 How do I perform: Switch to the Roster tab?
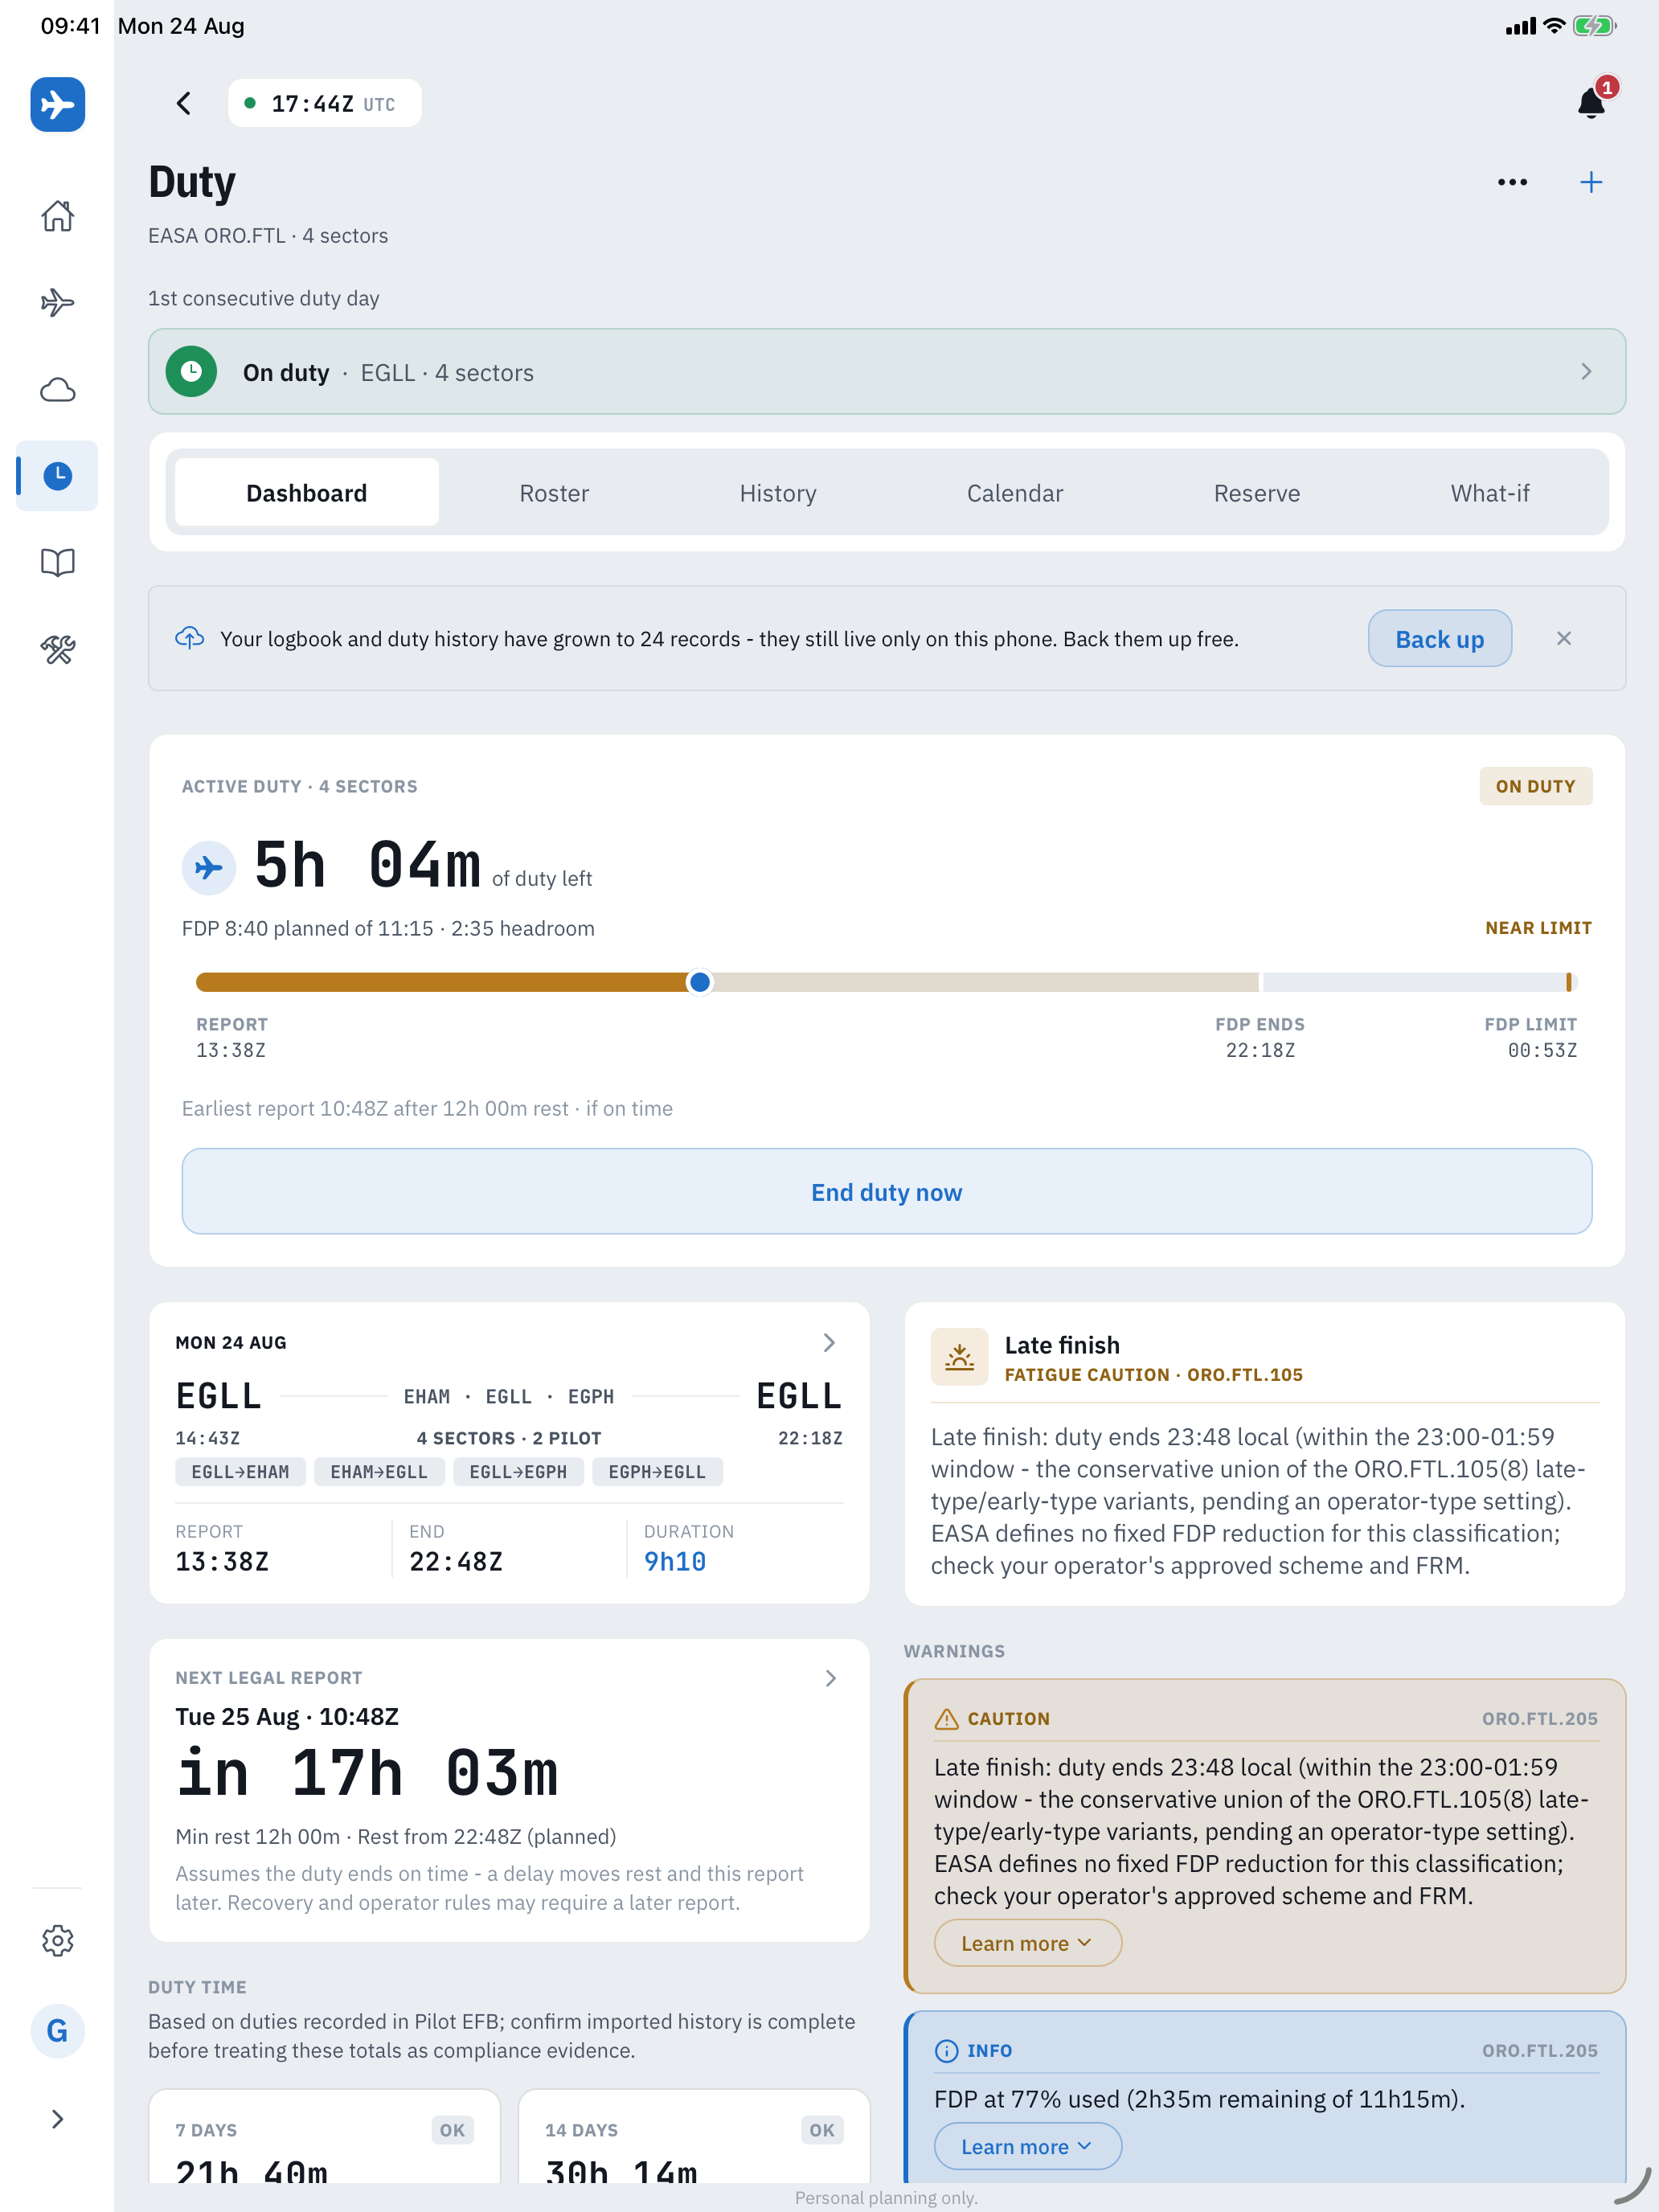554,493
